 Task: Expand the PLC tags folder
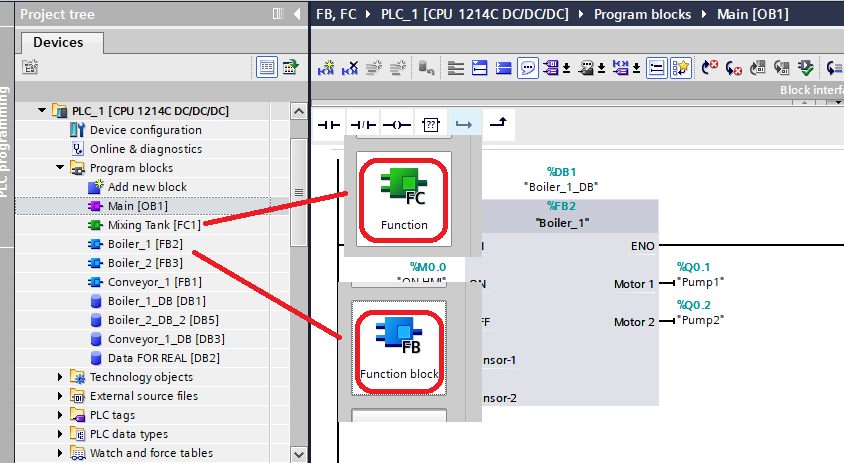tap(60, 415)
